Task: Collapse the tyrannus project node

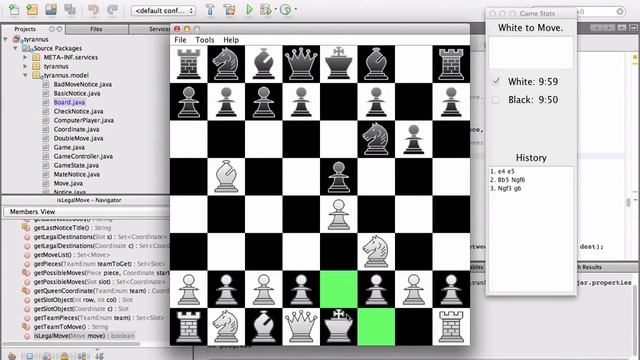Action: (6, 40)
